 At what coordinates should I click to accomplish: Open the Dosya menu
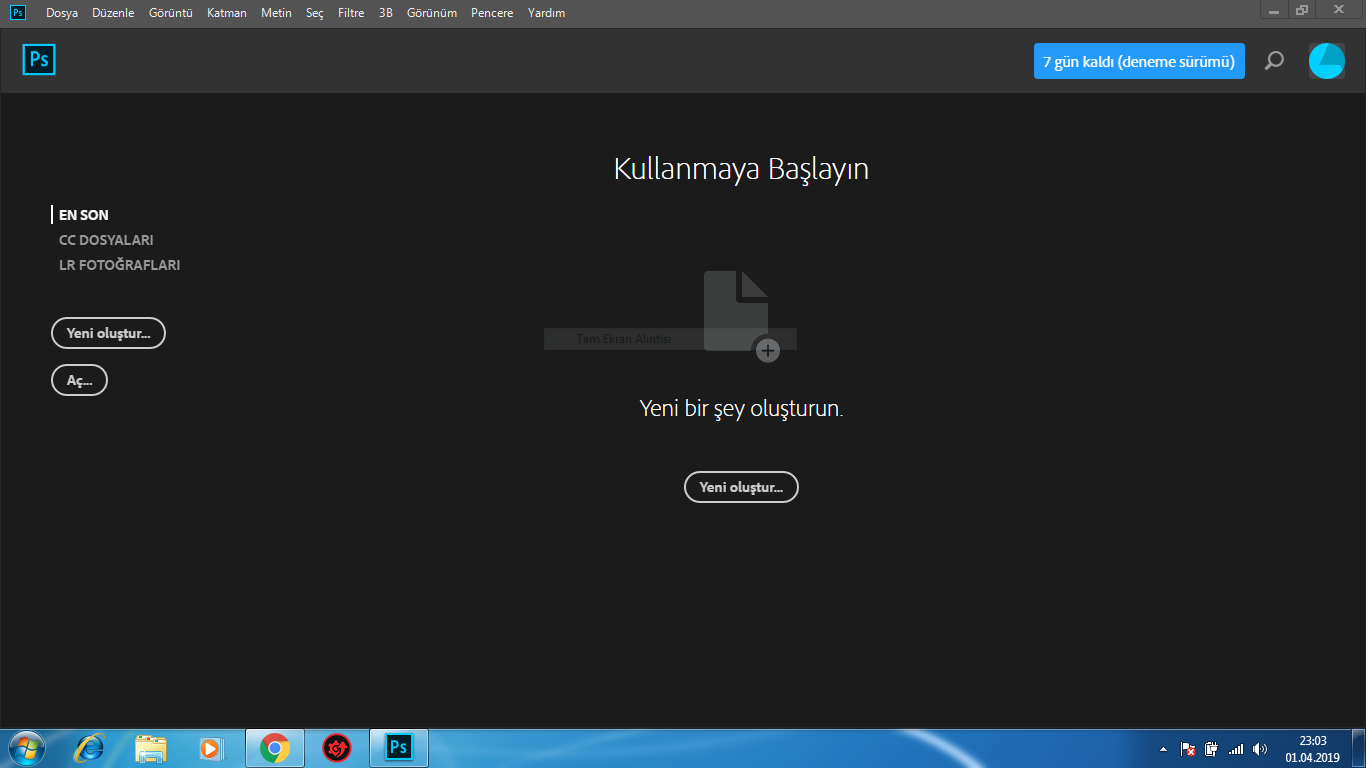[60, 13]
